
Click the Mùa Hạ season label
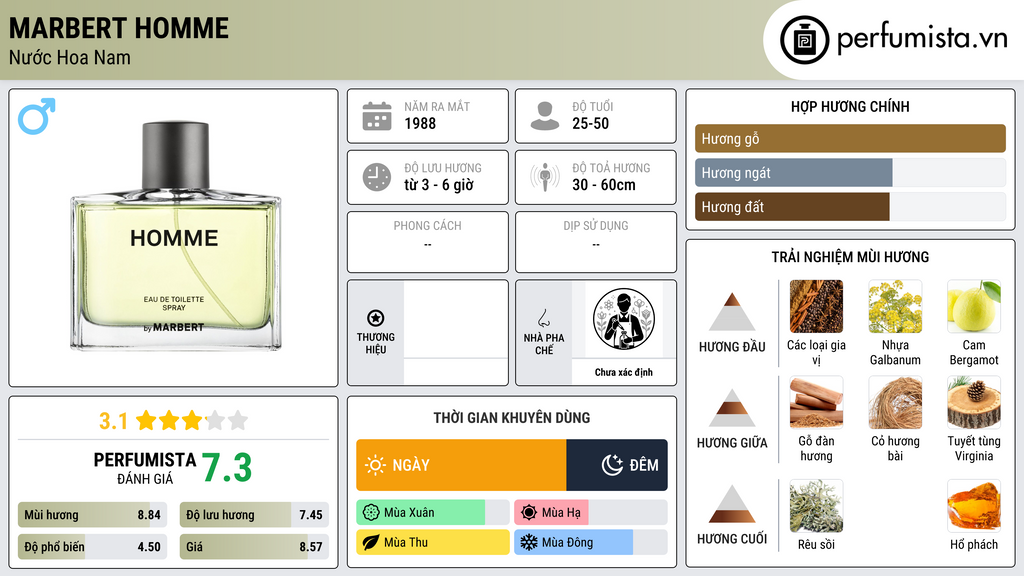tap(561, 513)
